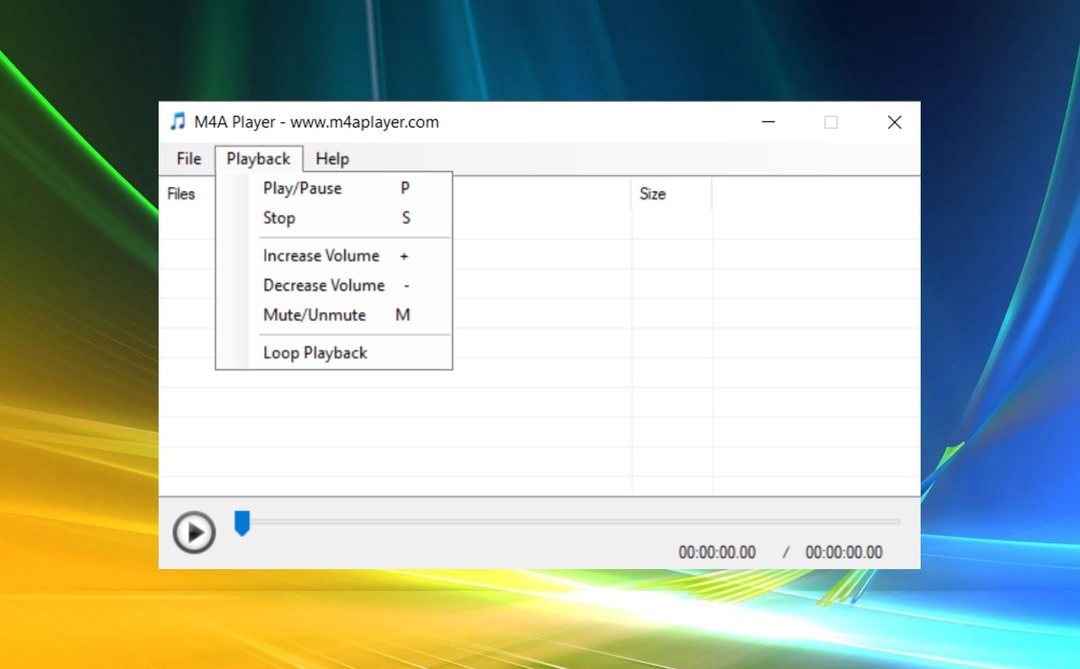Image resolution: width=1080 pixels, height=669 pixels.
Task: Click the Files column header
Action: (x=181, y=194)
